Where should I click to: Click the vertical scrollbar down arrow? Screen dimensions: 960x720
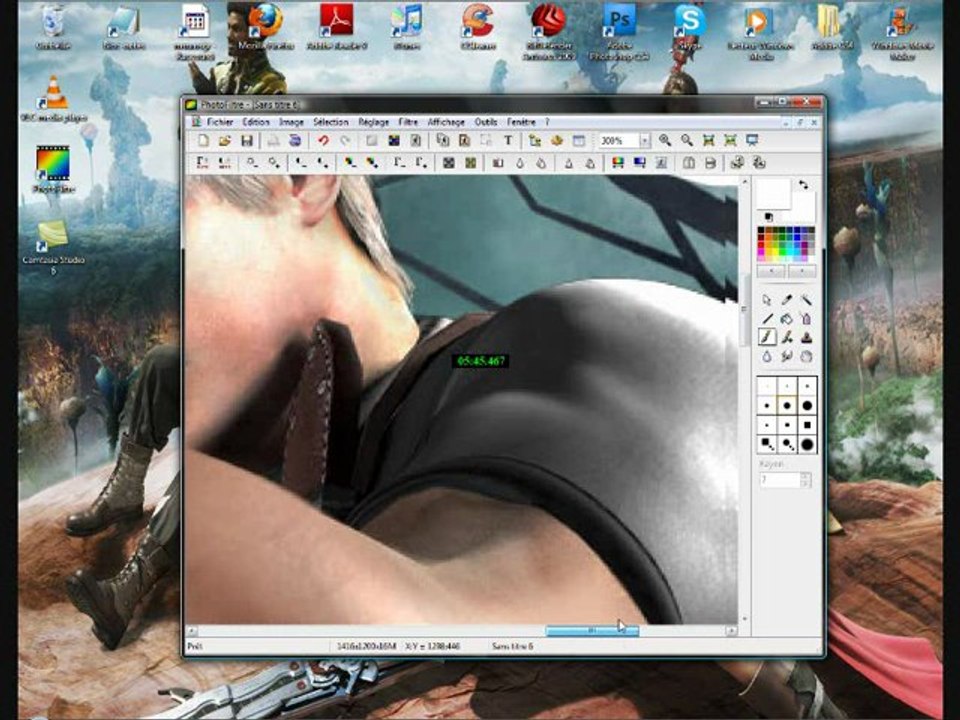point(744,618)
